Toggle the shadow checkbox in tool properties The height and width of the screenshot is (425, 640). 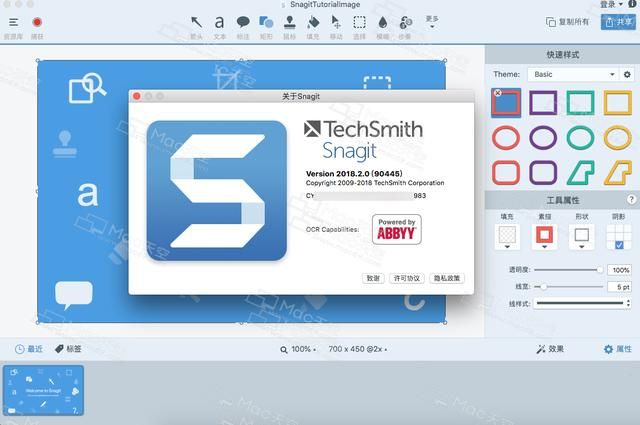point(619,245)
